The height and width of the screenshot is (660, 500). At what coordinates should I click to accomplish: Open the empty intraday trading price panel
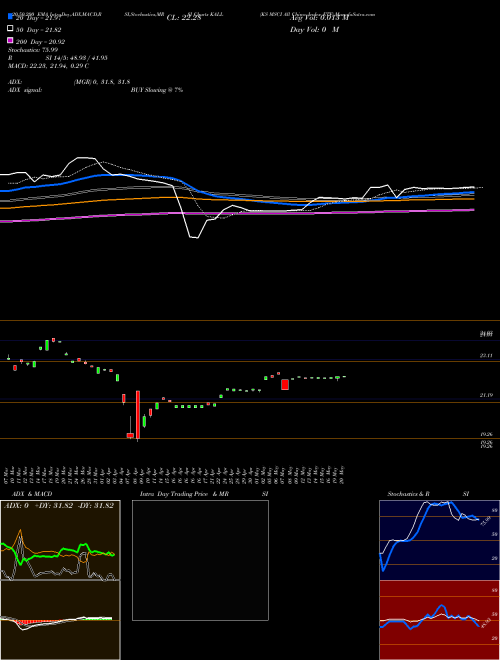pyautogui.click(x=200, y=560)
